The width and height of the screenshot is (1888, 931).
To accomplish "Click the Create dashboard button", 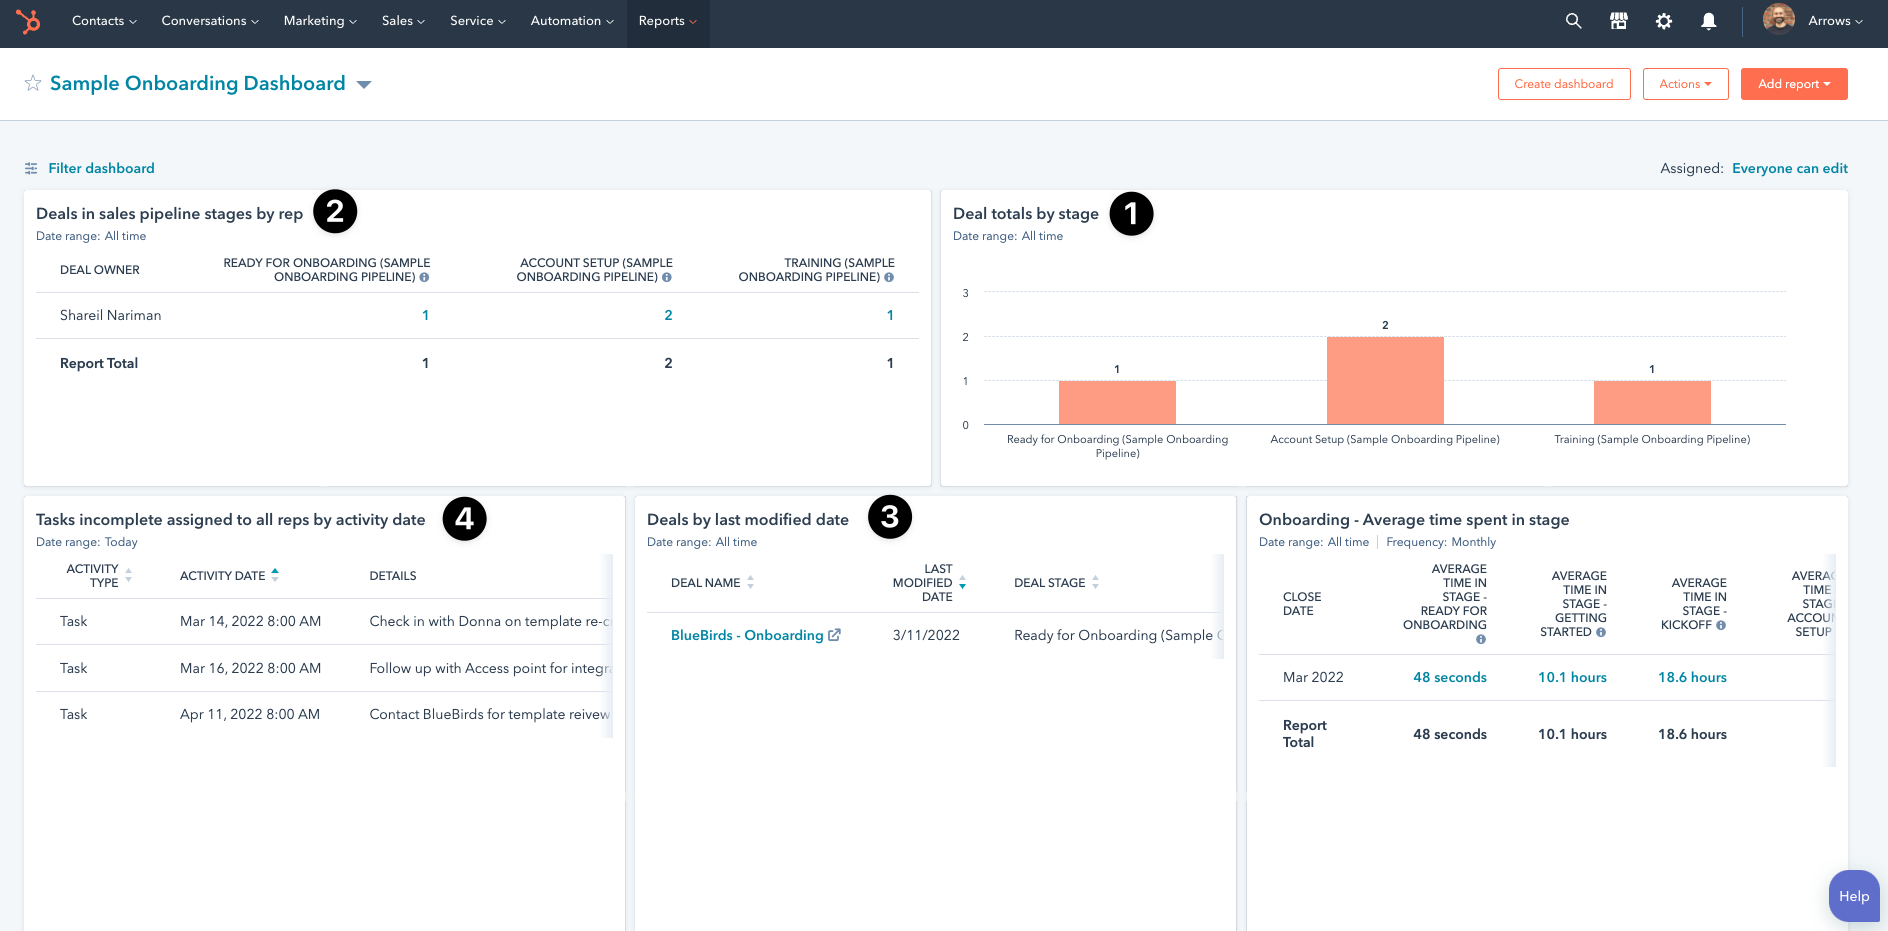I will (x=1563, y=84).
